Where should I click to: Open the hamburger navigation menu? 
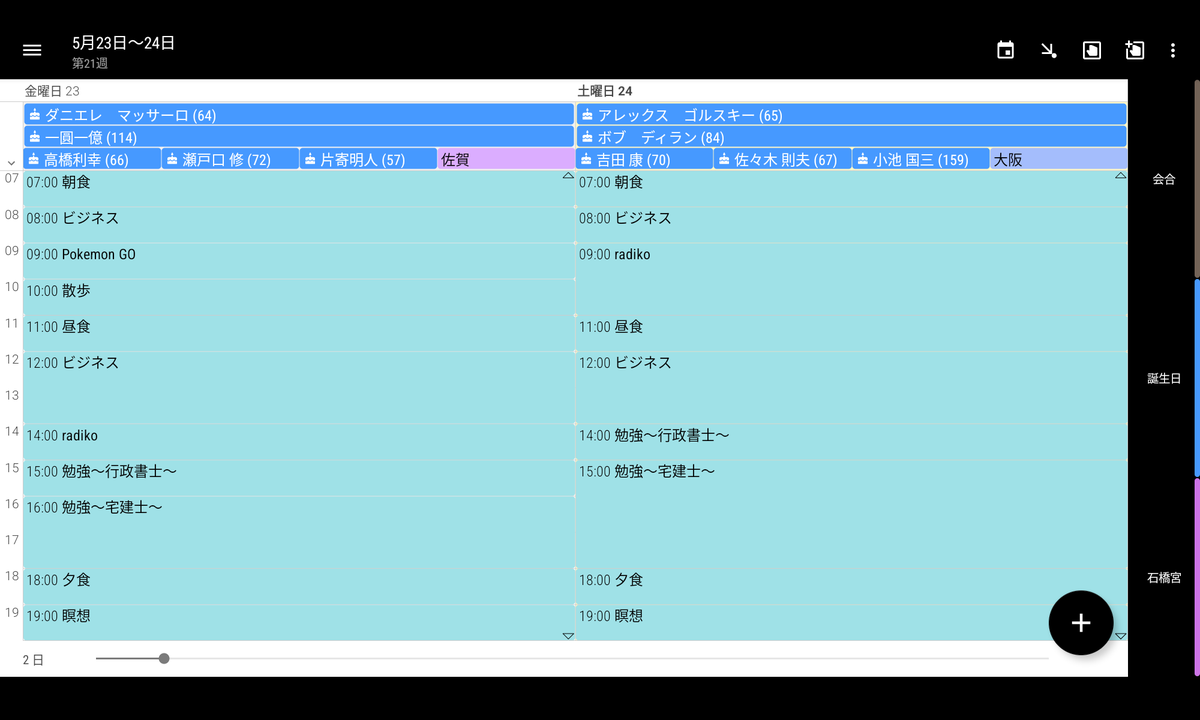[32, 50]
